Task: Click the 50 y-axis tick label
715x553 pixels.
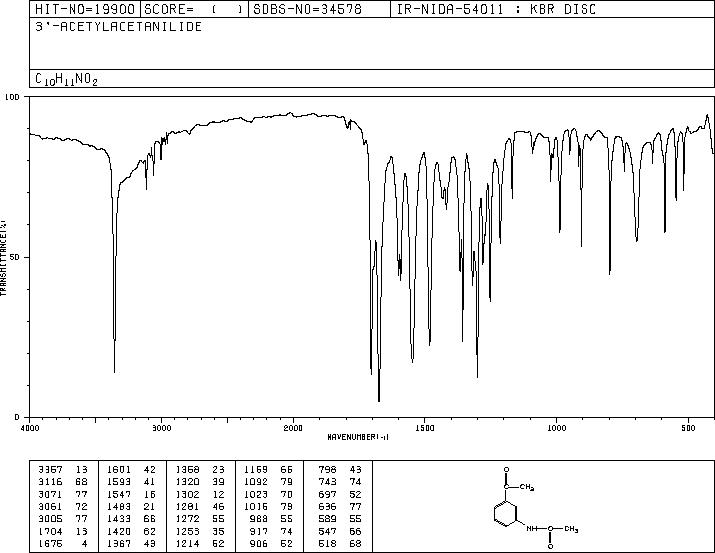Action: (14, 257)
